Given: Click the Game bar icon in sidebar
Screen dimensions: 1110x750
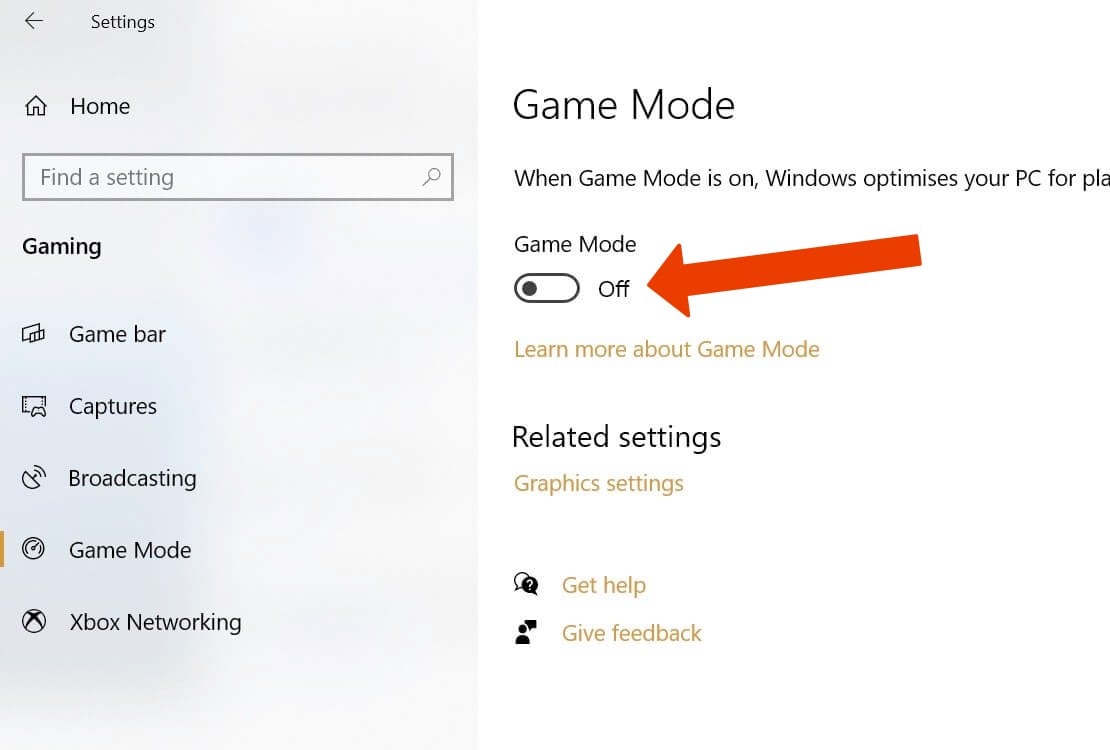Looking at the screenshot, I should [x=34, y=334].
